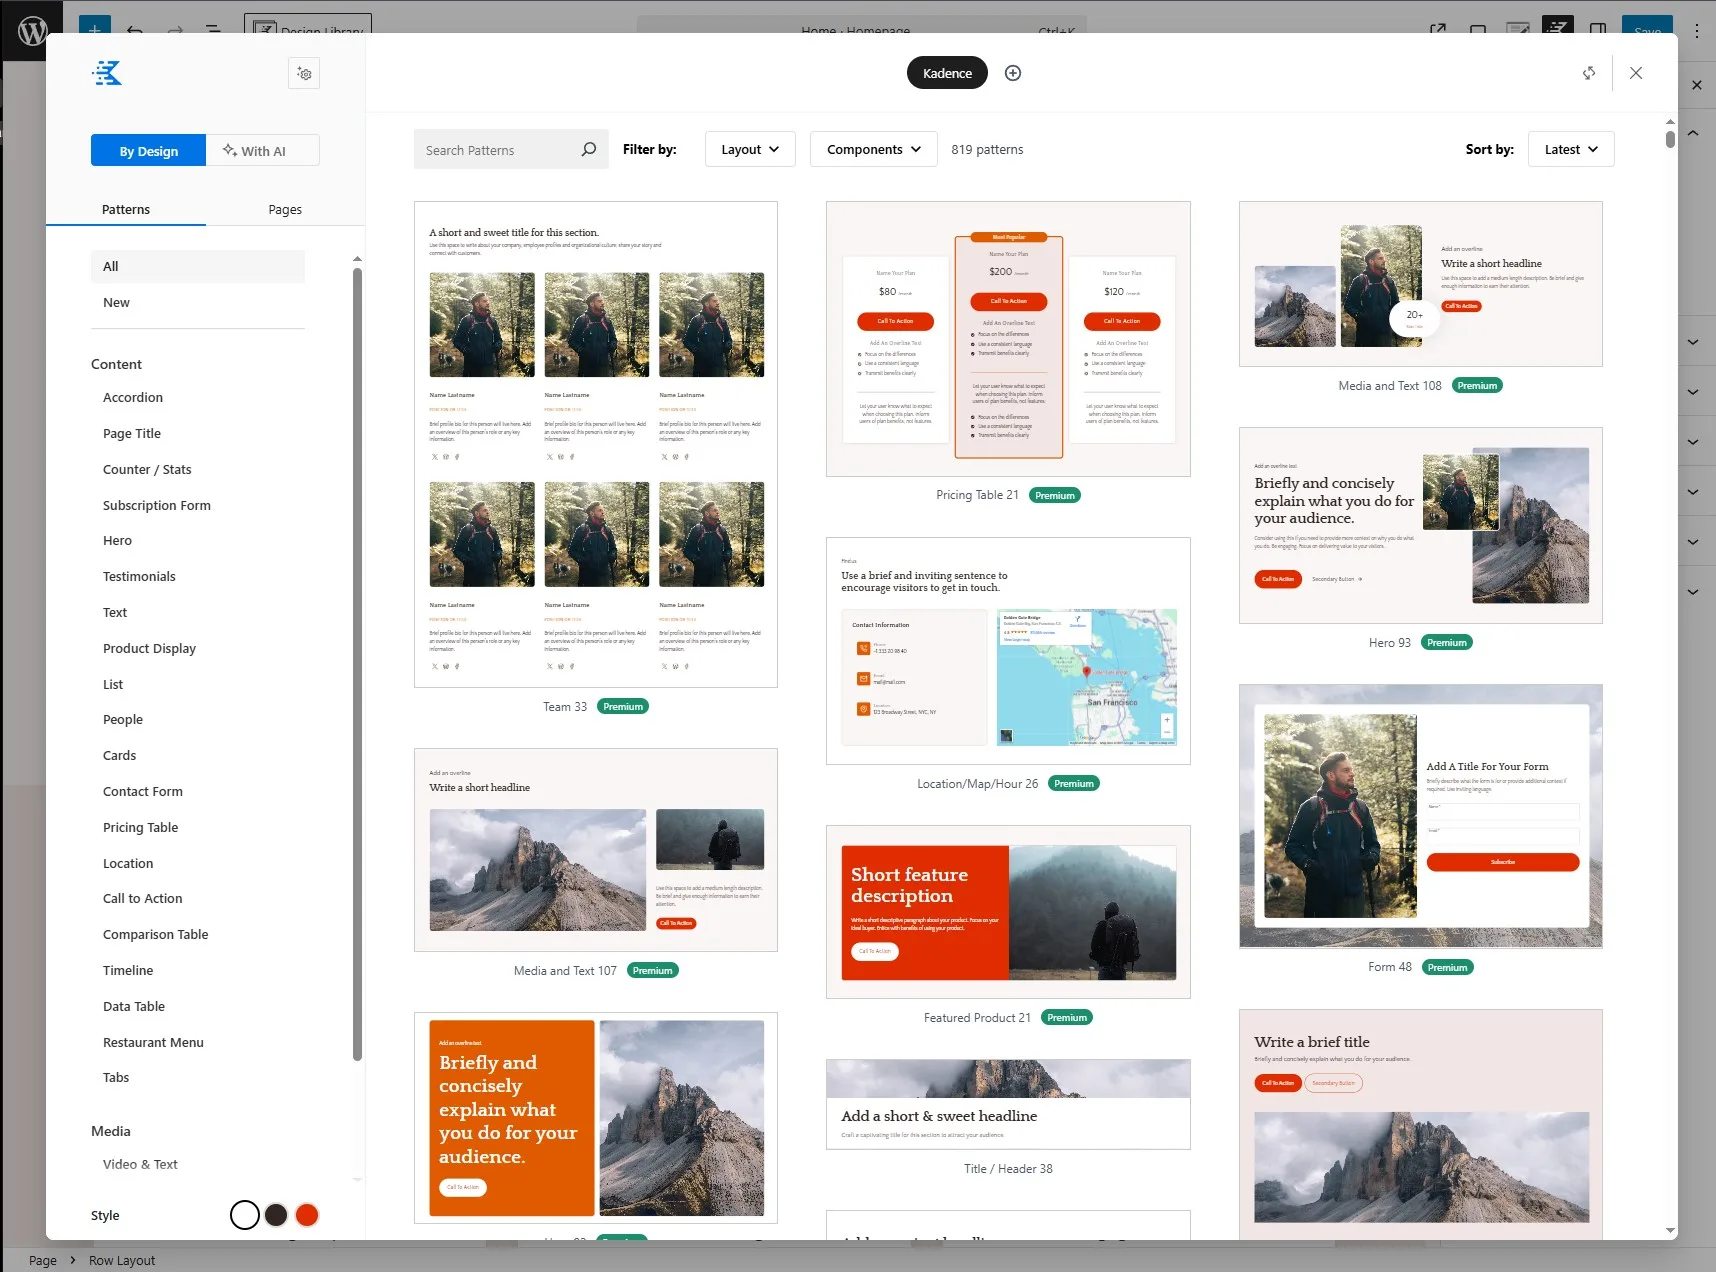
Task: Open the Components filter dropdown
Action: tap(872, 149)
